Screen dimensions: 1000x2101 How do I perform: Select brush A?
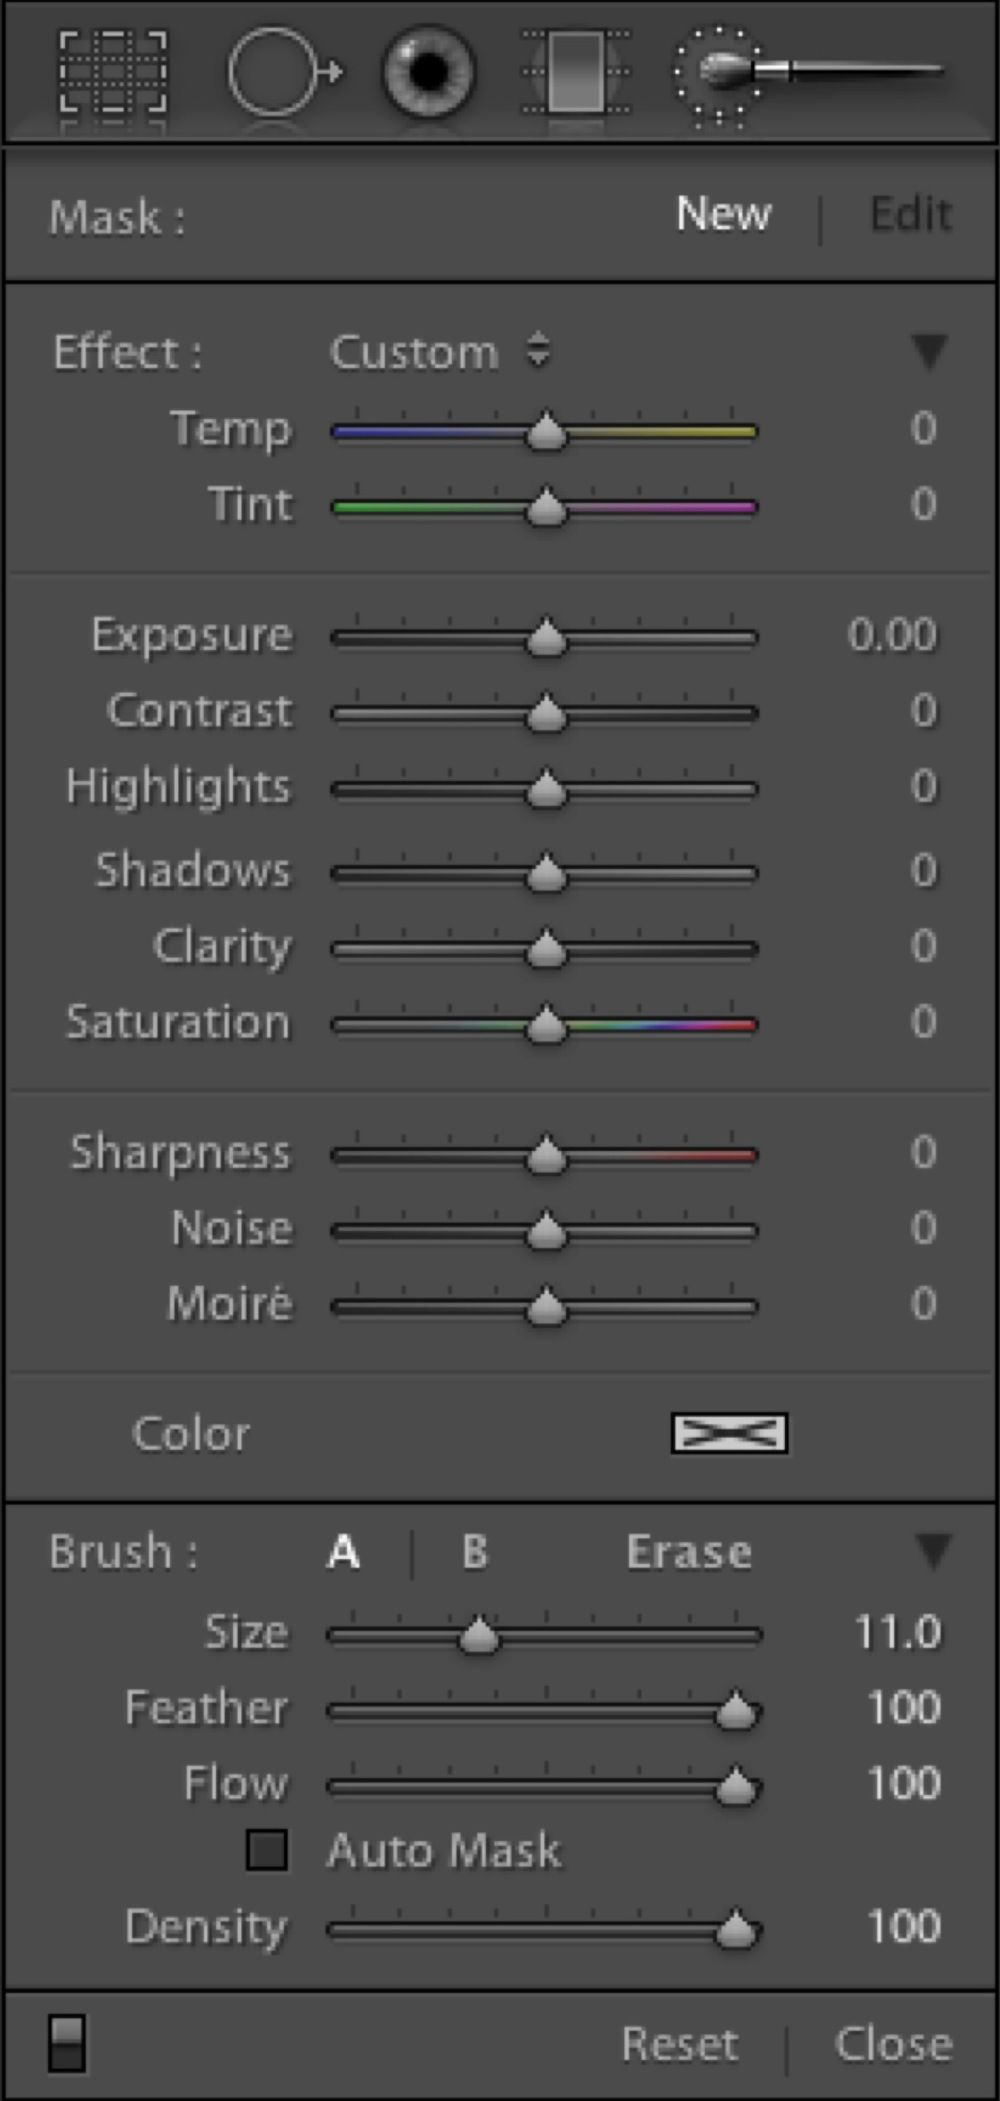(343, 1552)
